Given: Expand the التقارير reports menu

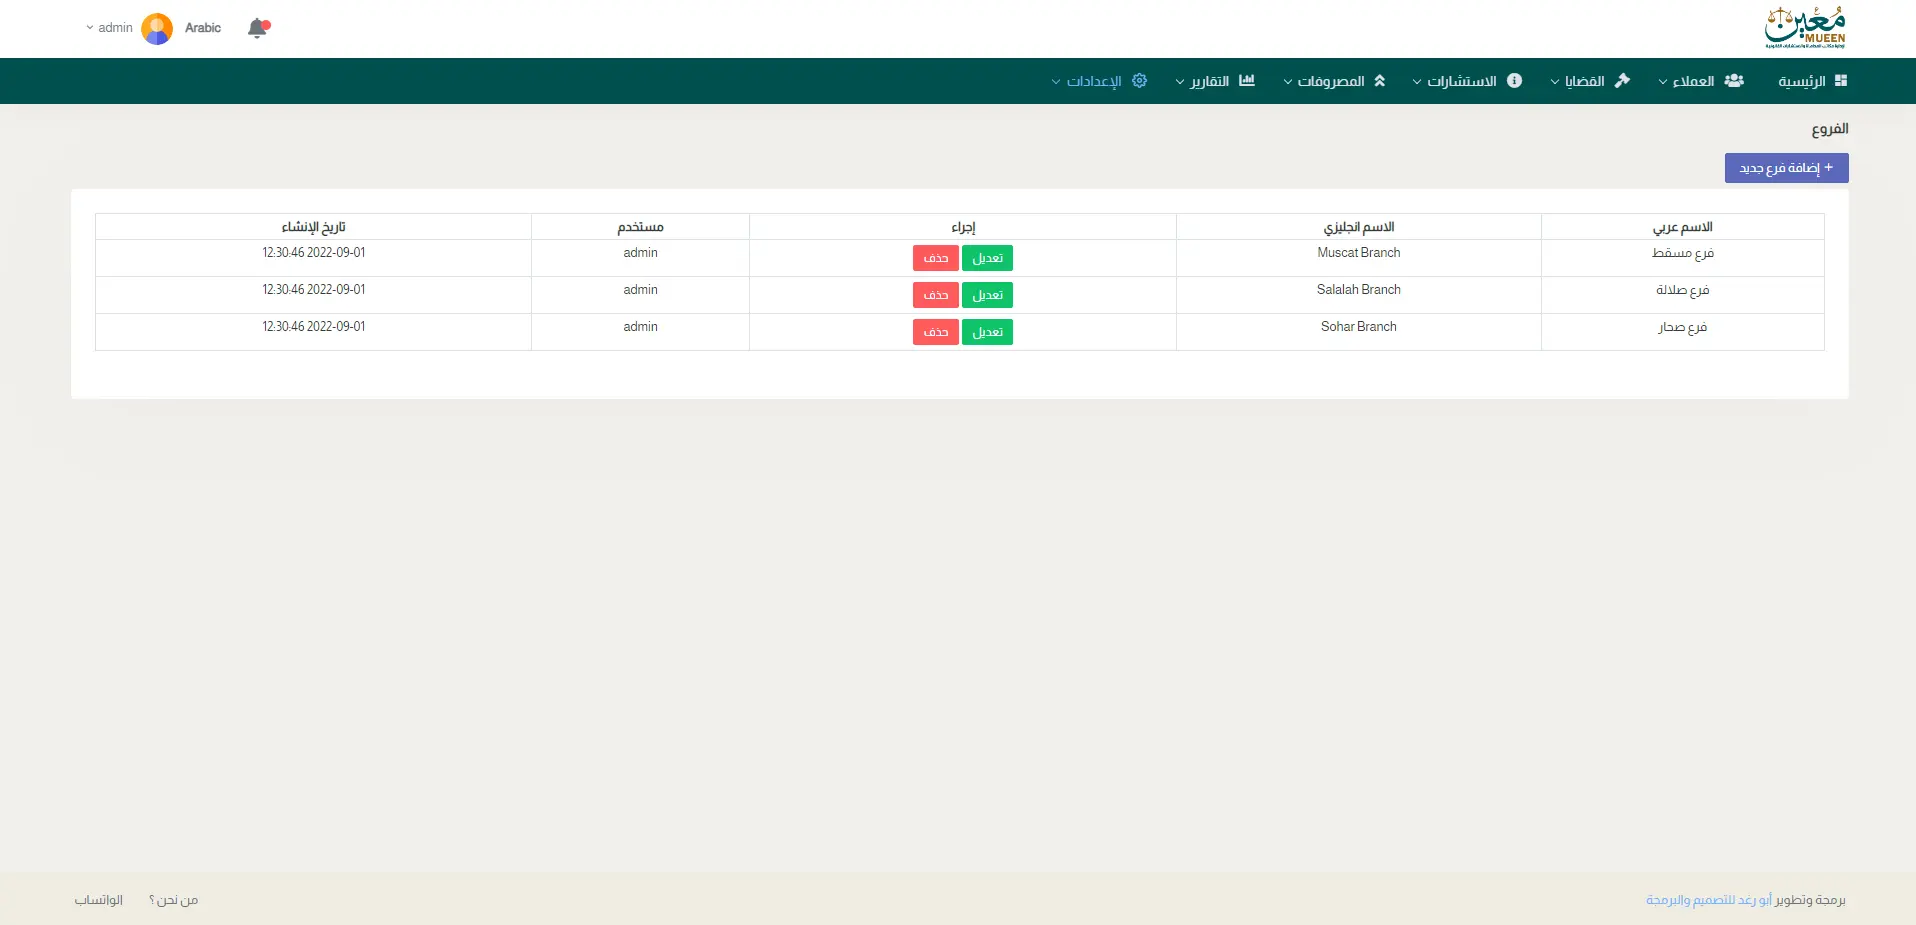Looking at the screenshot, I should pyautogui.click(x=1208, y=81).
